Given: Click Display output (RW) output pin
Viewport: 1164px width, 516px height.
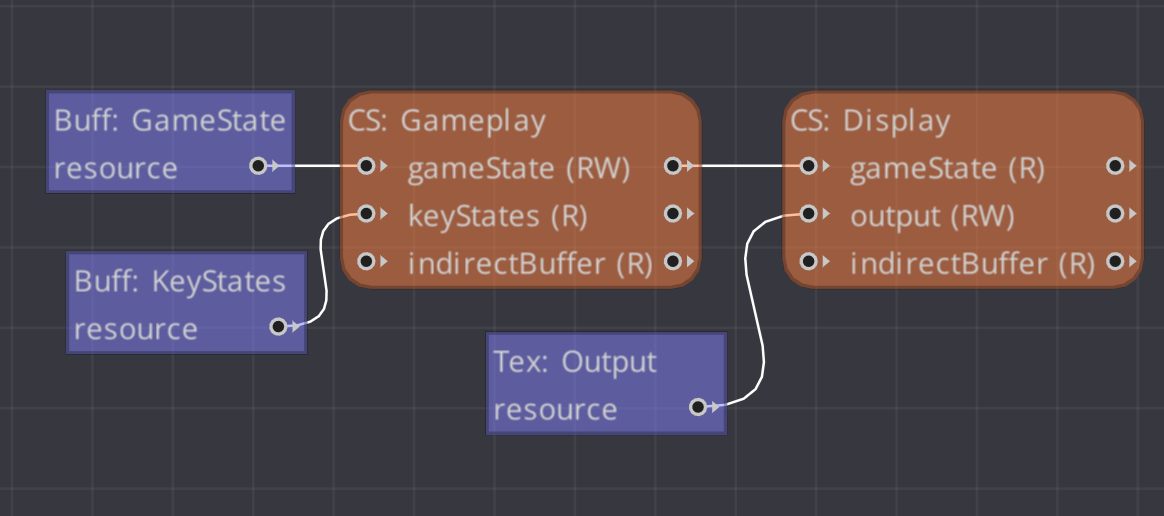Looking at the screenshot, I should [x=1114, y=213].
